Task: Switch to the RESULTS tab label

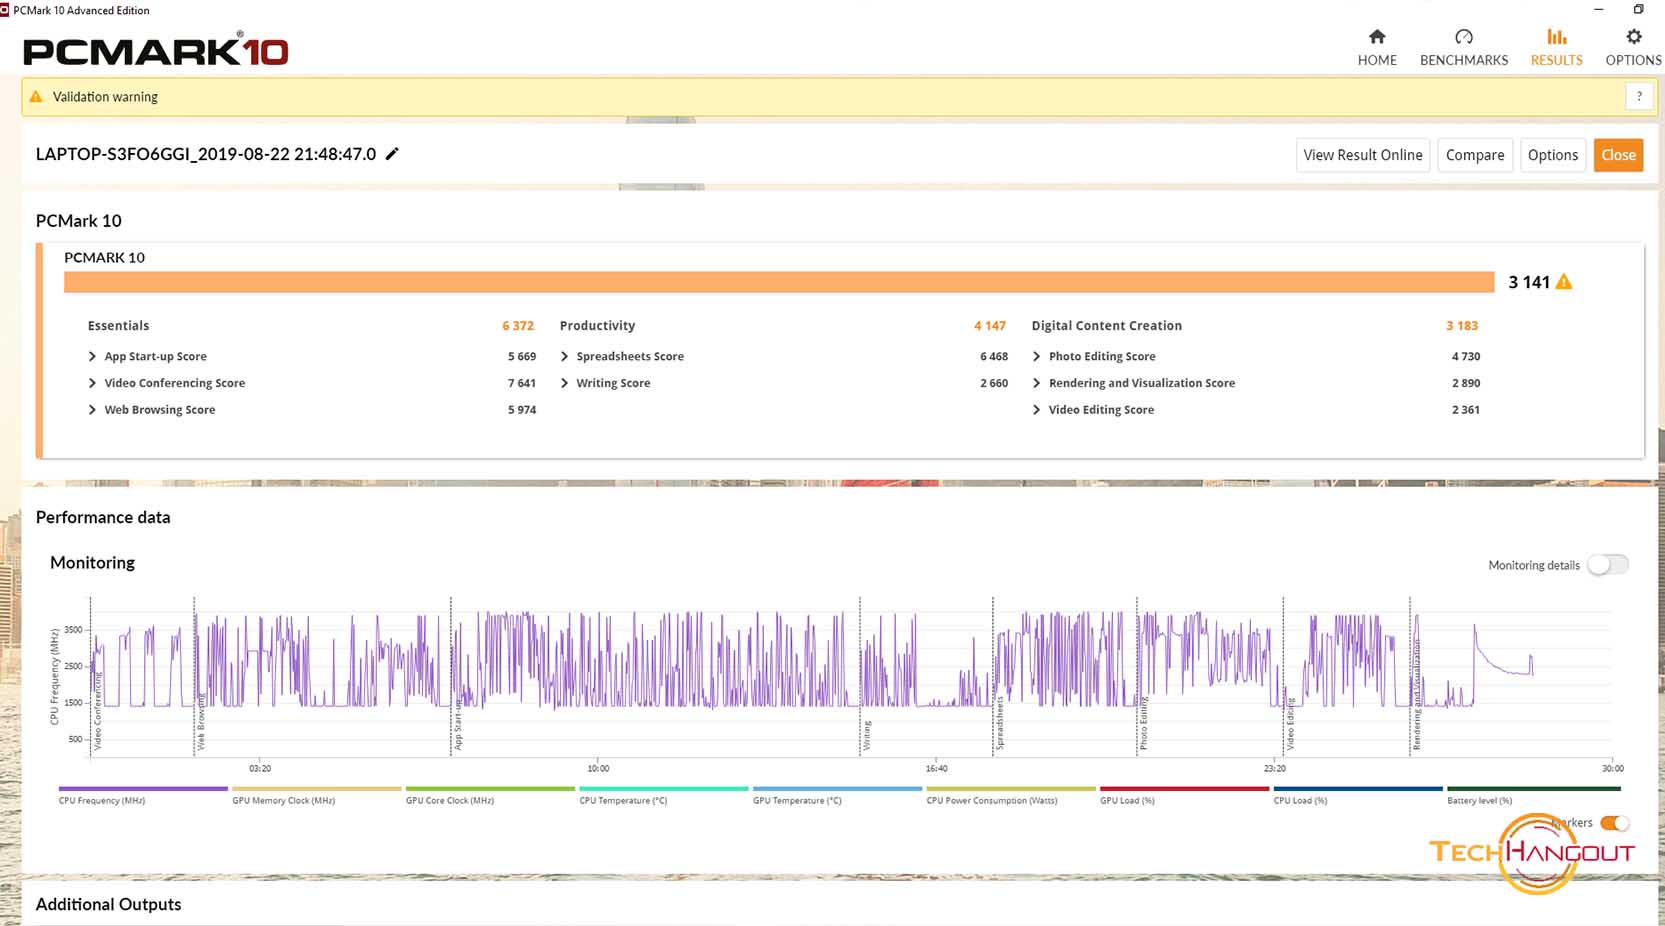Action: click(x=1557, y=60)
